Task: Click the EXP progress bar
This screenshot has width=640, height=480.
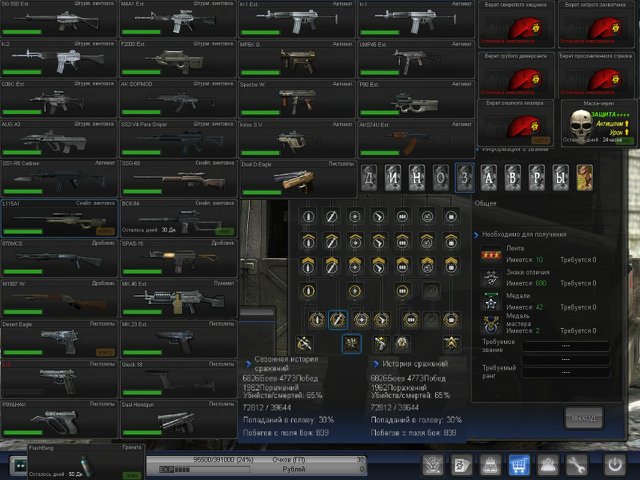Action: pos(204,469)
